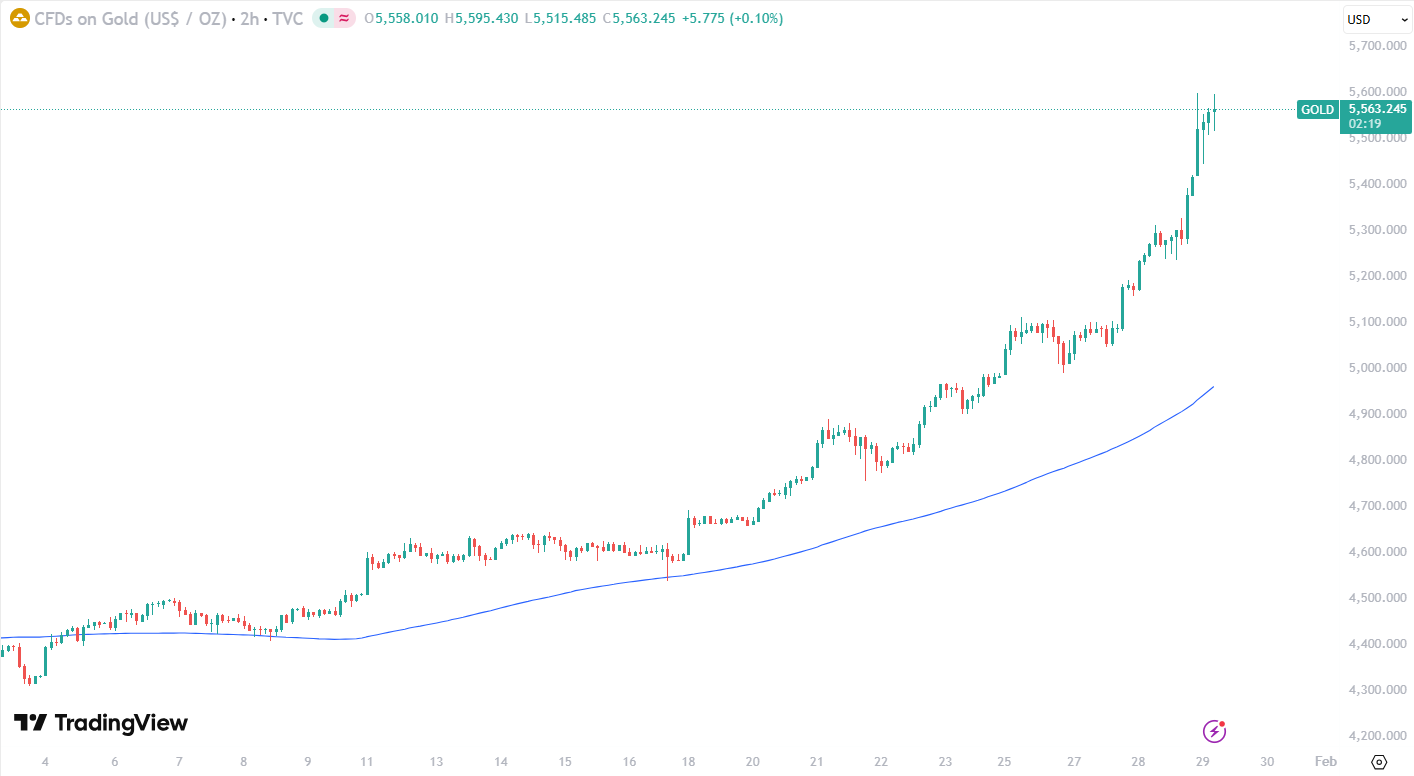Open the USD currency dropdown
Viewport: 1414px width, 776px height.
click(x=1376, y=19)
